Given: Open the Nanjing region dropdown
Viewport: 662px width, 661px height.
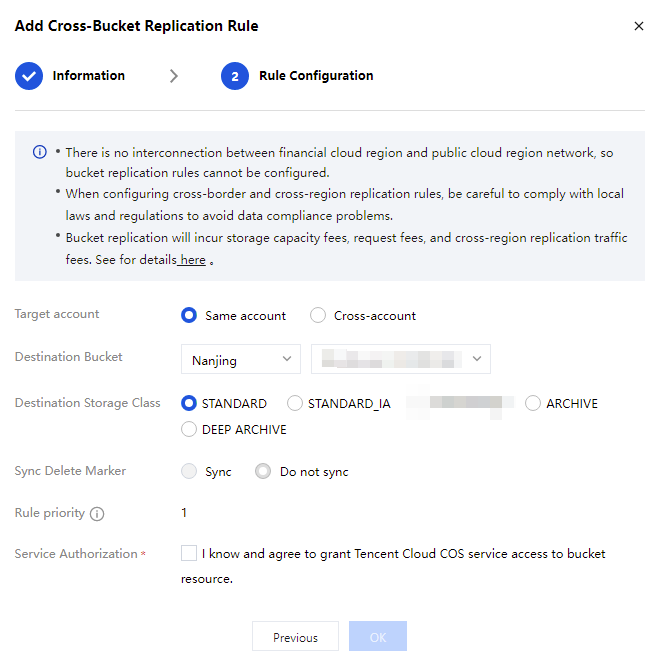Looking at the screenshot, I should 240,359.
